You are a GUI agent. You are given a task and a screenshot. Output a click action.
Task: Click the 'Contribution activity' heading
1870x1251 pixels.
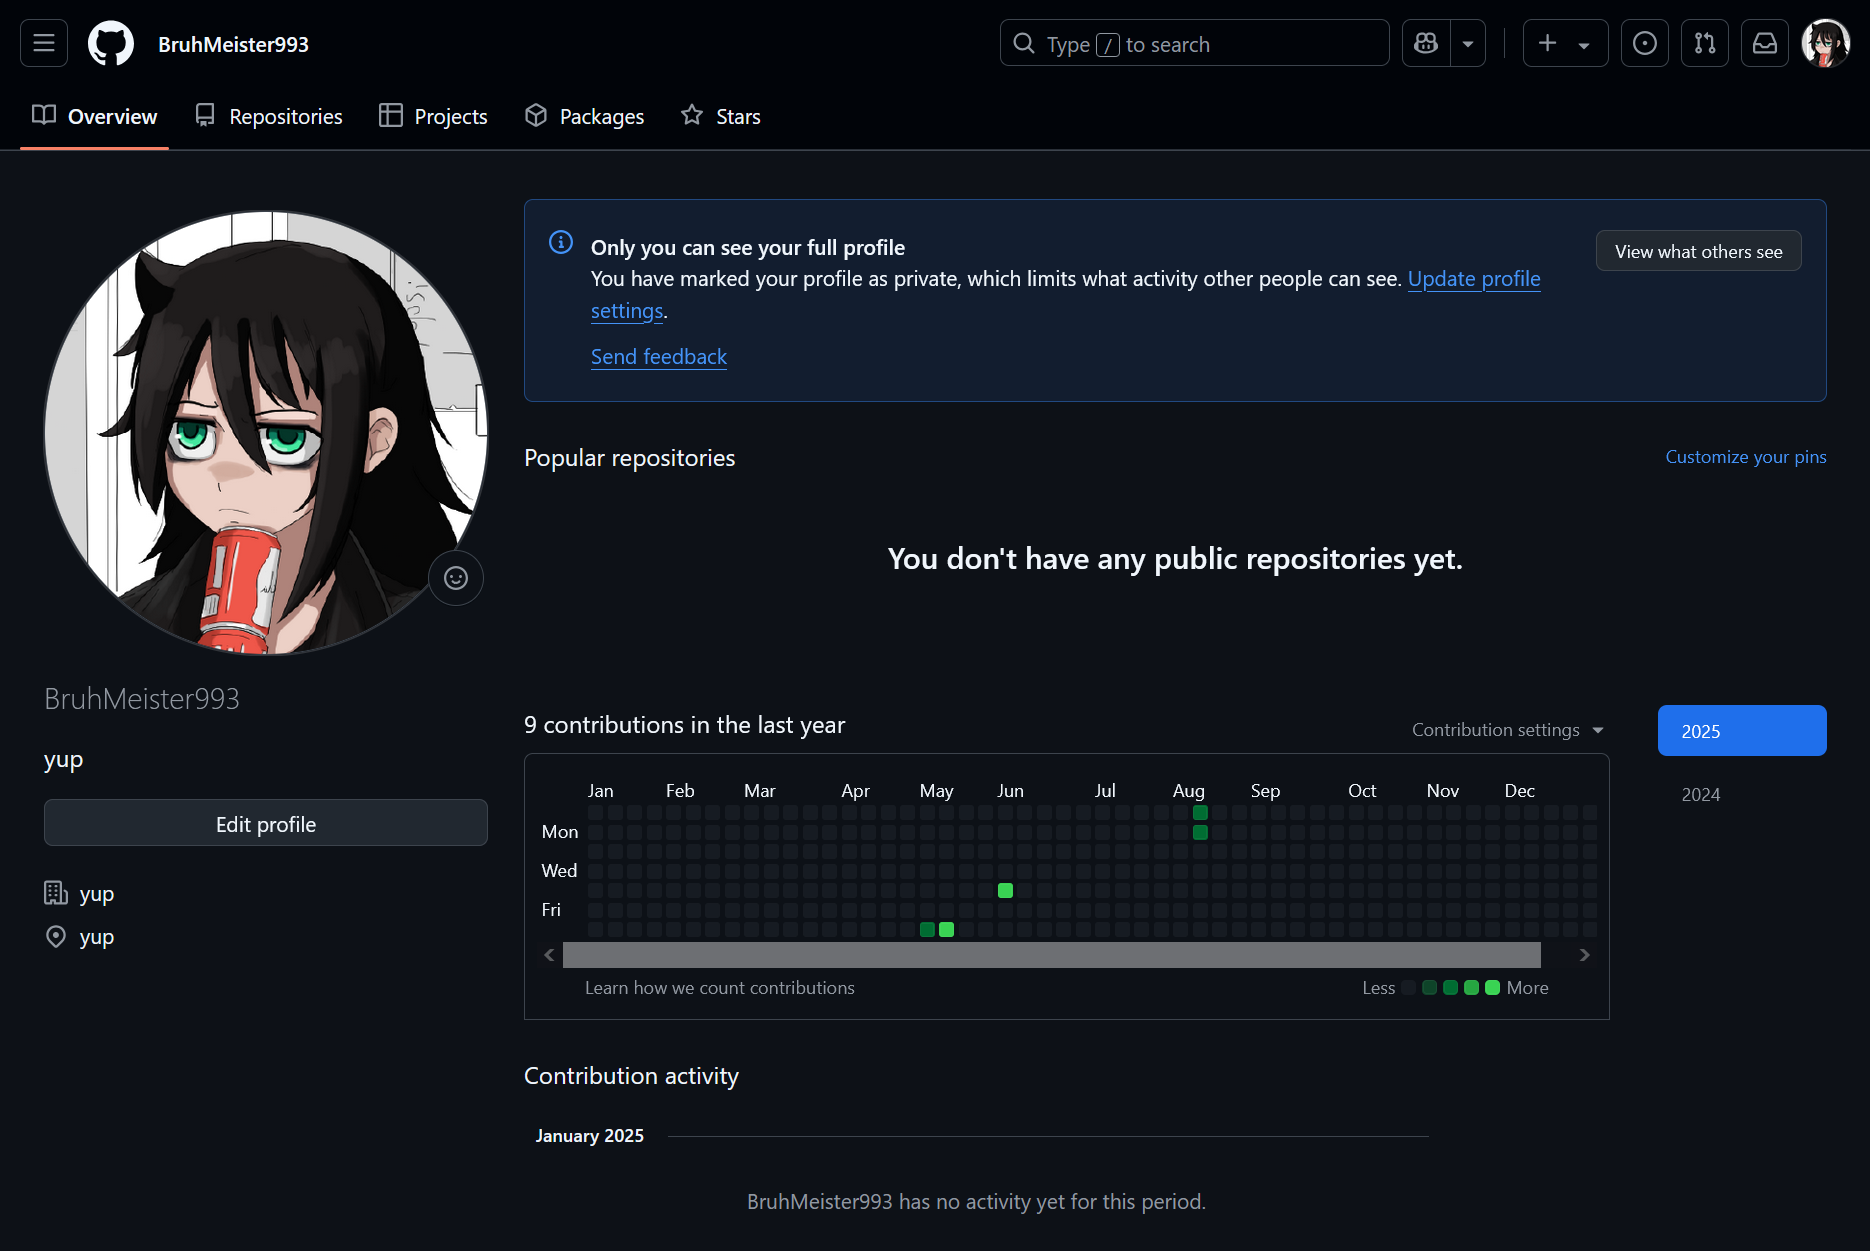pyautogui.click(x=631, y=1076)
